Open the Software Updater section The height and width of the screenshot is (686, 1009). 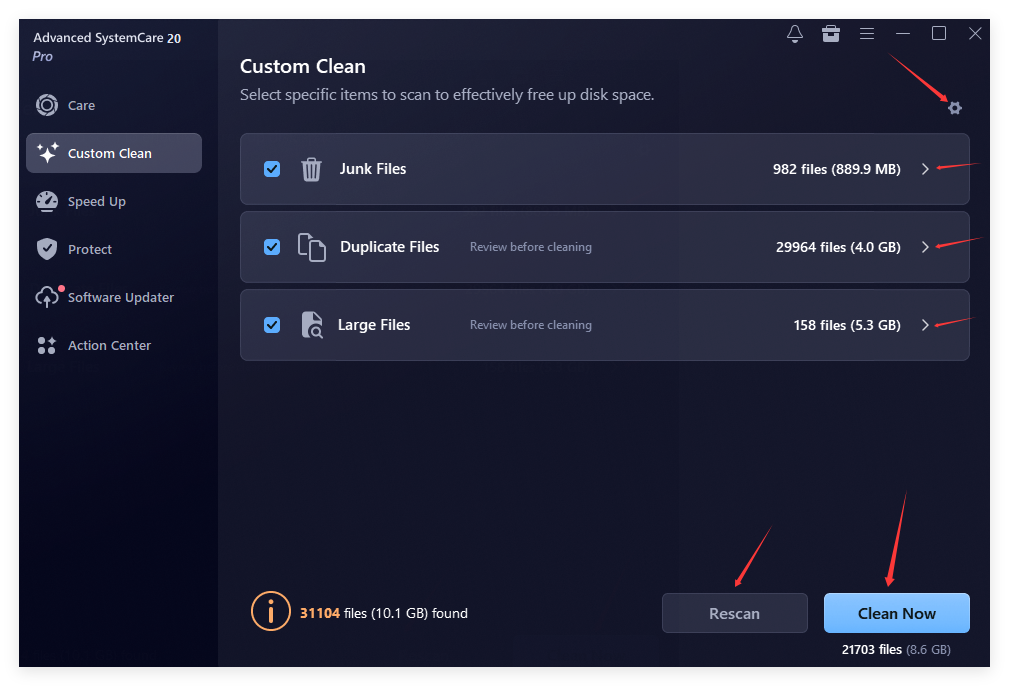point(114,297)
